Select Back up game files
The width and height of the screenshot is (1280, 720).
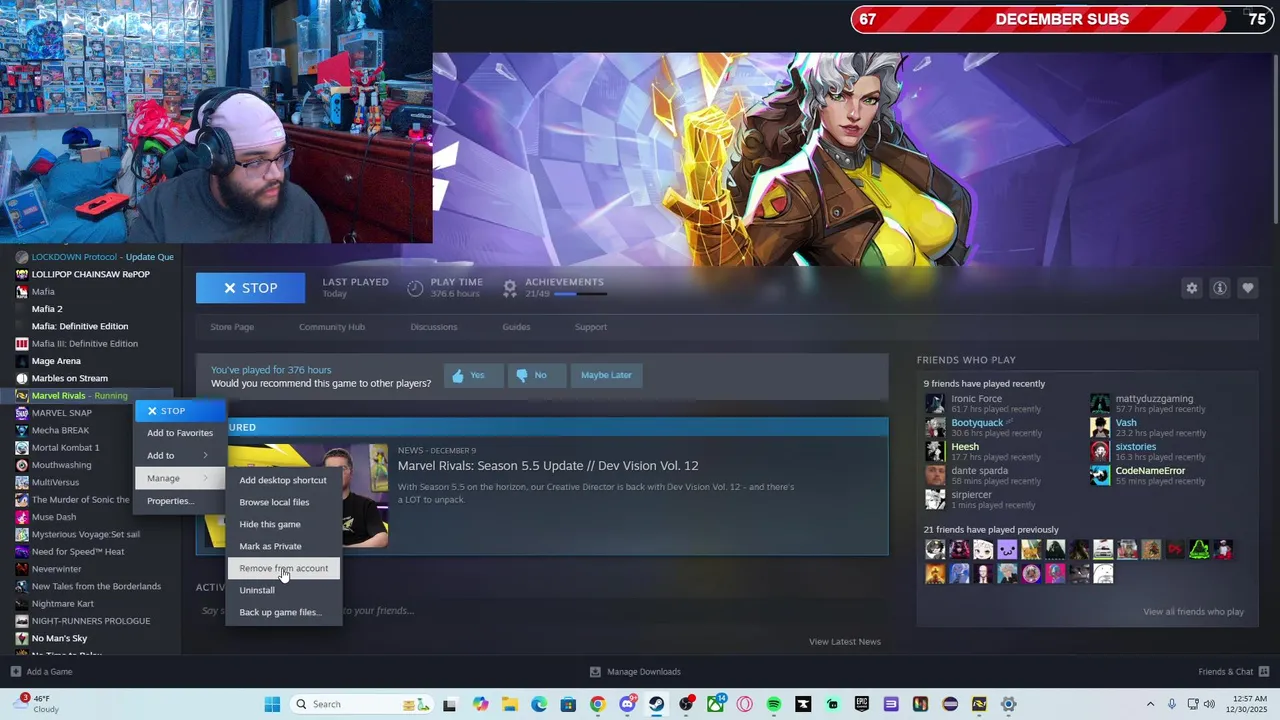pyautogui.click(x=283, y=612)
